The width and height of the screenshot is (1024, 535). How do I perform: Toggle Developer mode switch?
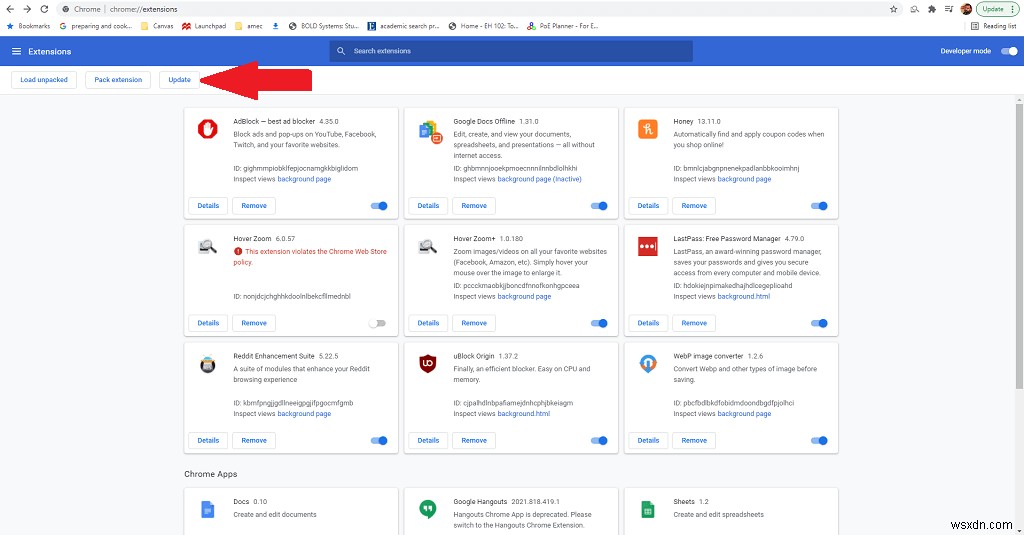pyautogui.click(x=1009, y=51)
